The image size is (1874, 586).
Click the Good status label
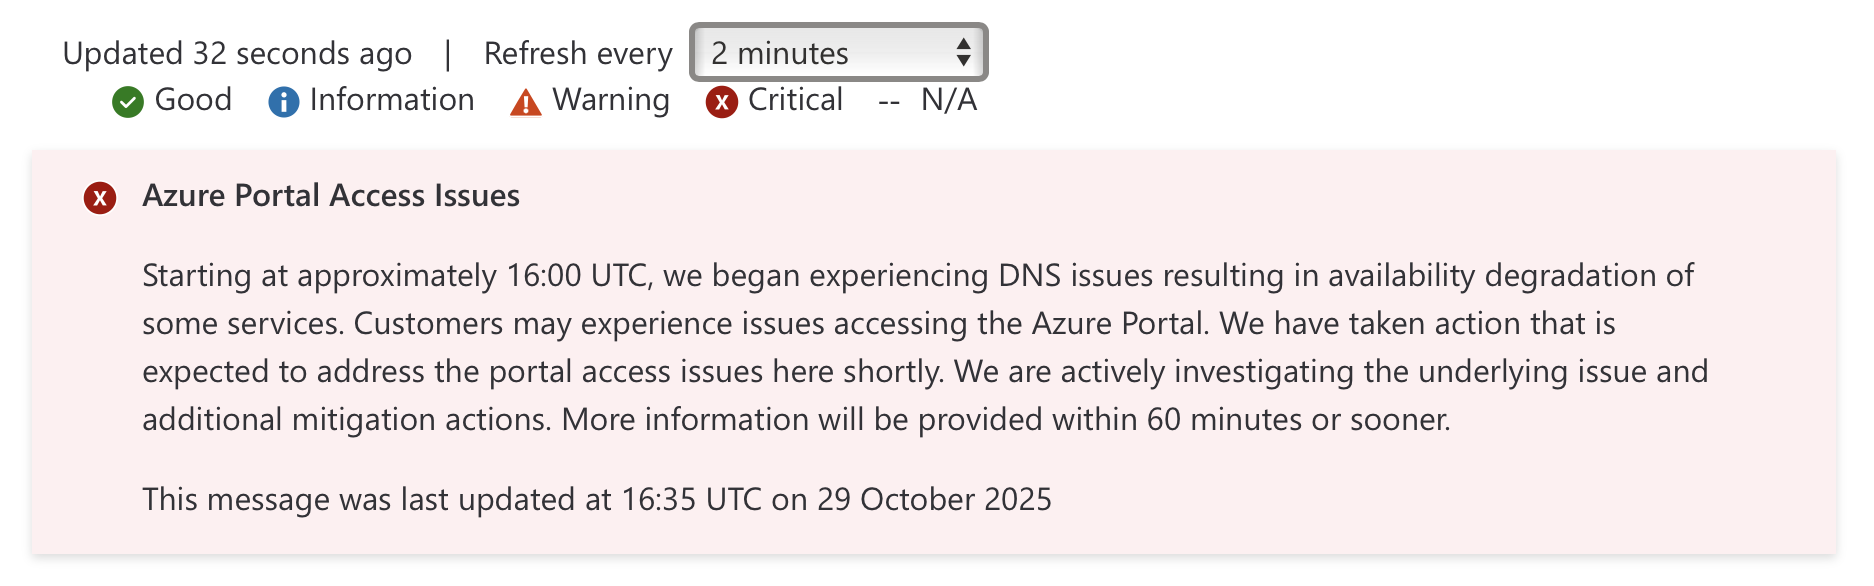(x=193, y=100)
